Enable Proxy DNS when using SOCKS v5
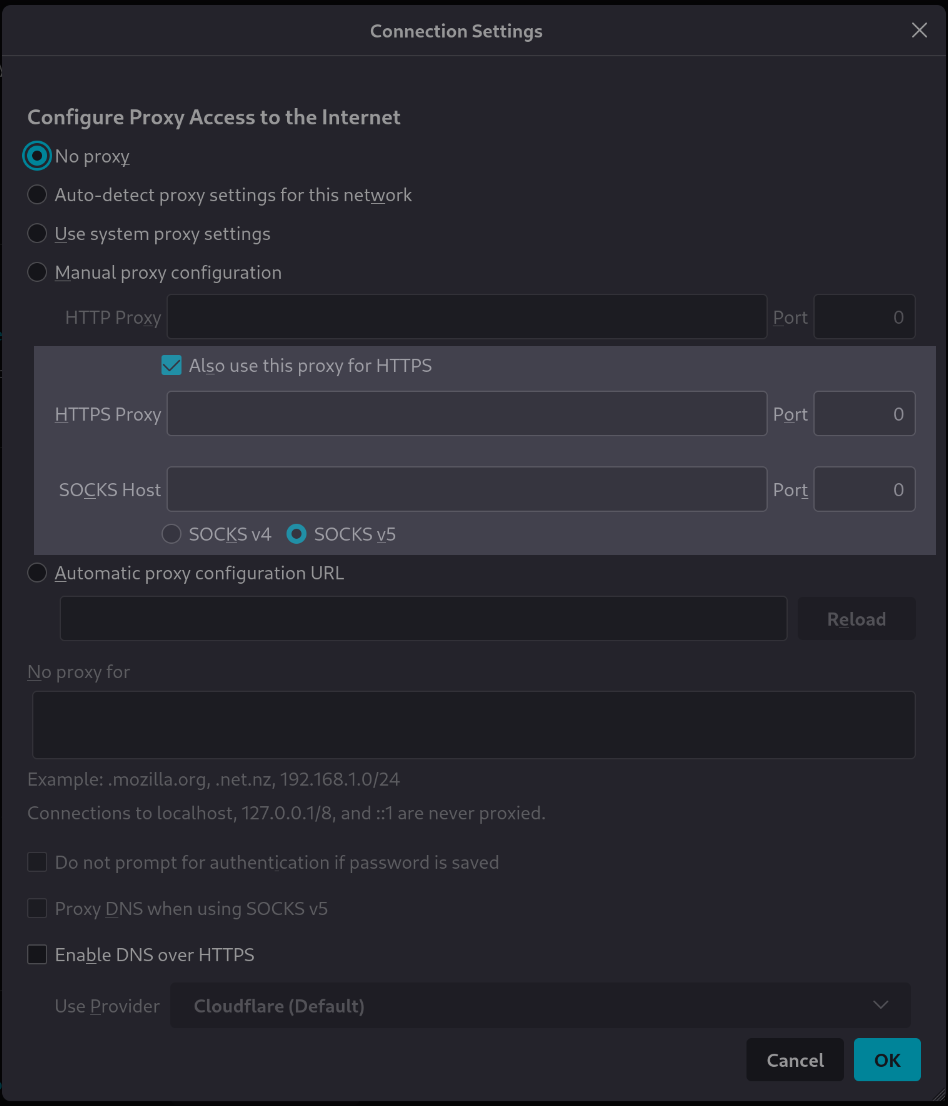The height and width of the screenshot is (1106, 948). [x=37, y=907]
